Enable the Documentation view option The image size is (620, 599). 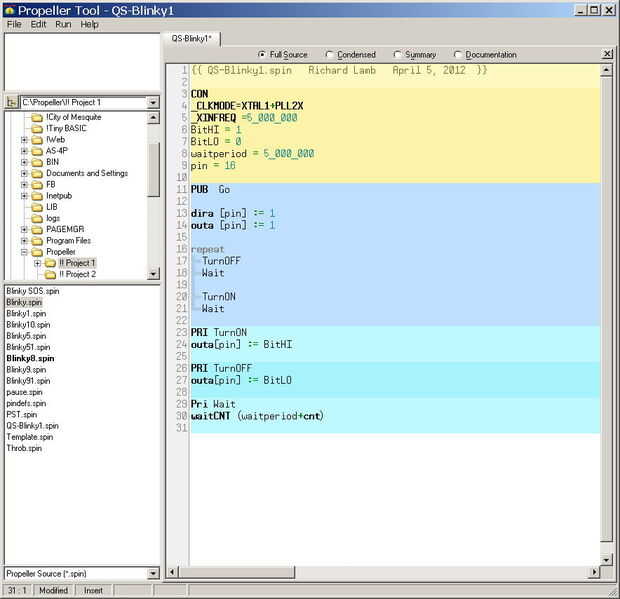click(458, 55)
